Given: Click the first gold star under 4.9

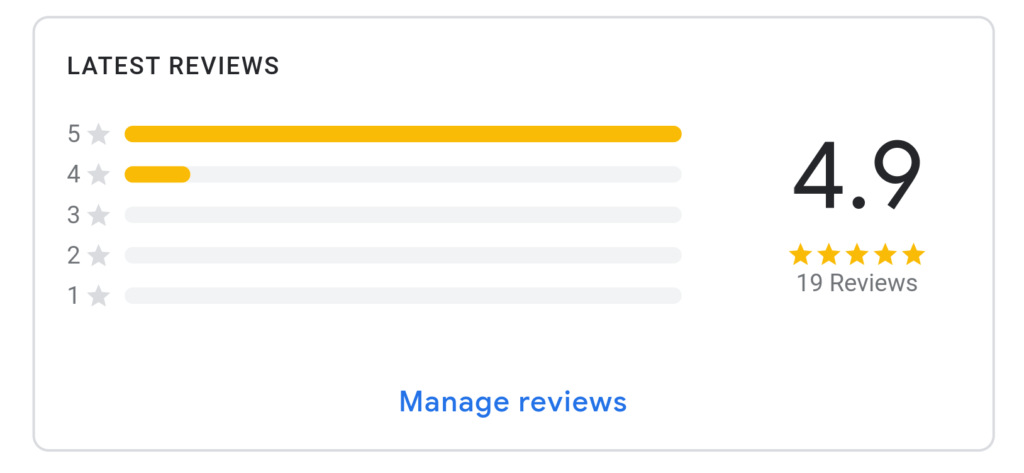Looking at the screenshot, I should [801, 254].
